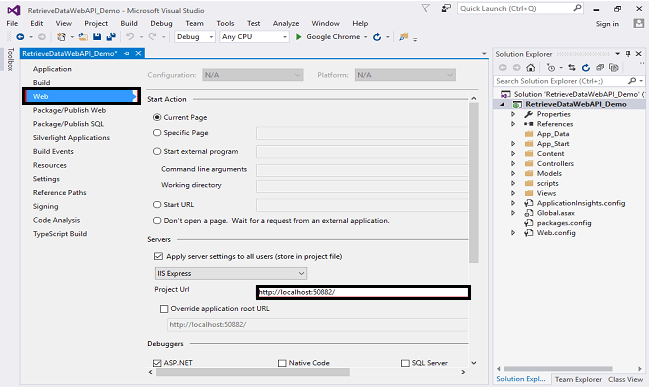Select the Build Events properties page
The height and width of the screenshot is (387, 649).
[x=53, y=151]
